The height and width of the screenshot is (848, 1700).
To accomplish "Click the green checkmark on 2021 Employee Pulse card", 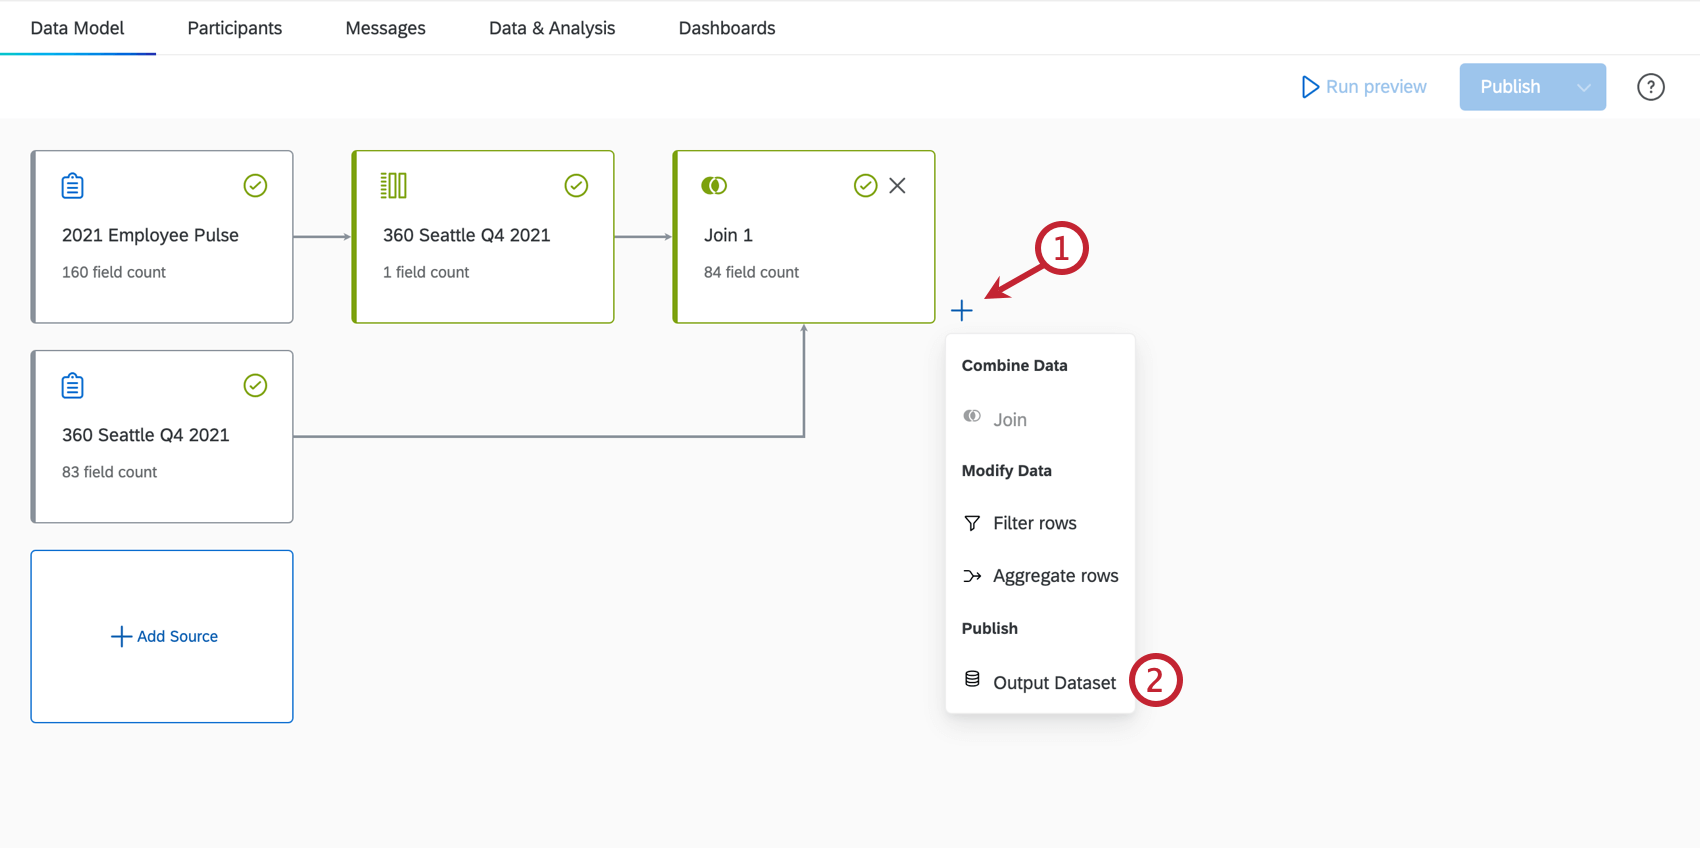I will 256,186.
